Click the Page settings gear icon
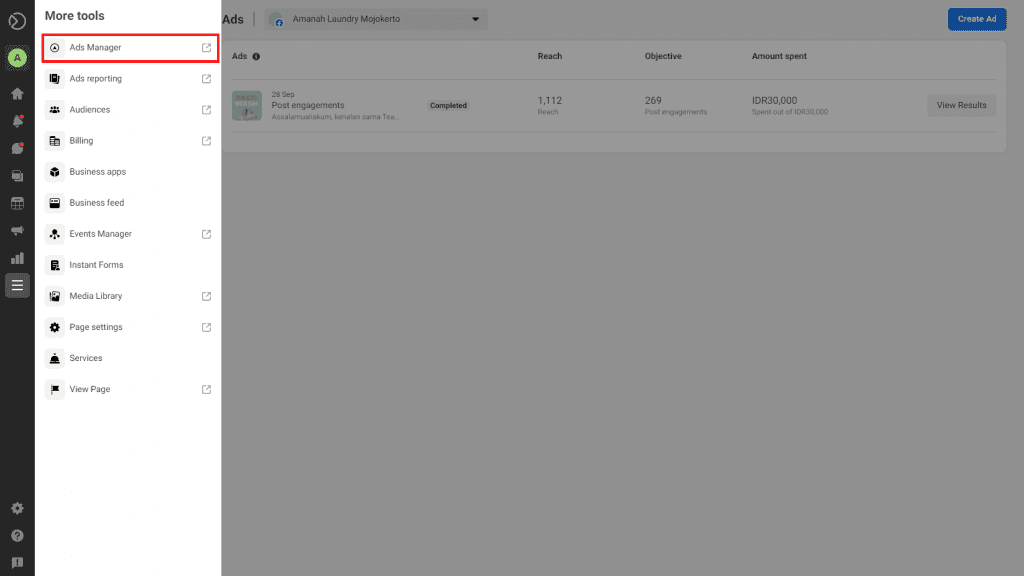The height and width of the screenshot is (576, 1024). [x=55, y=327]
